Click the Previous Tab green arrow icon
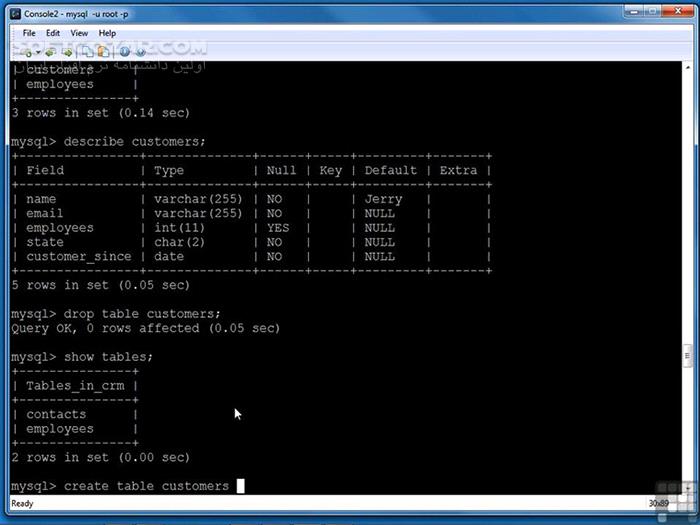Screen dimensions: 700x525 coord(50,52)
